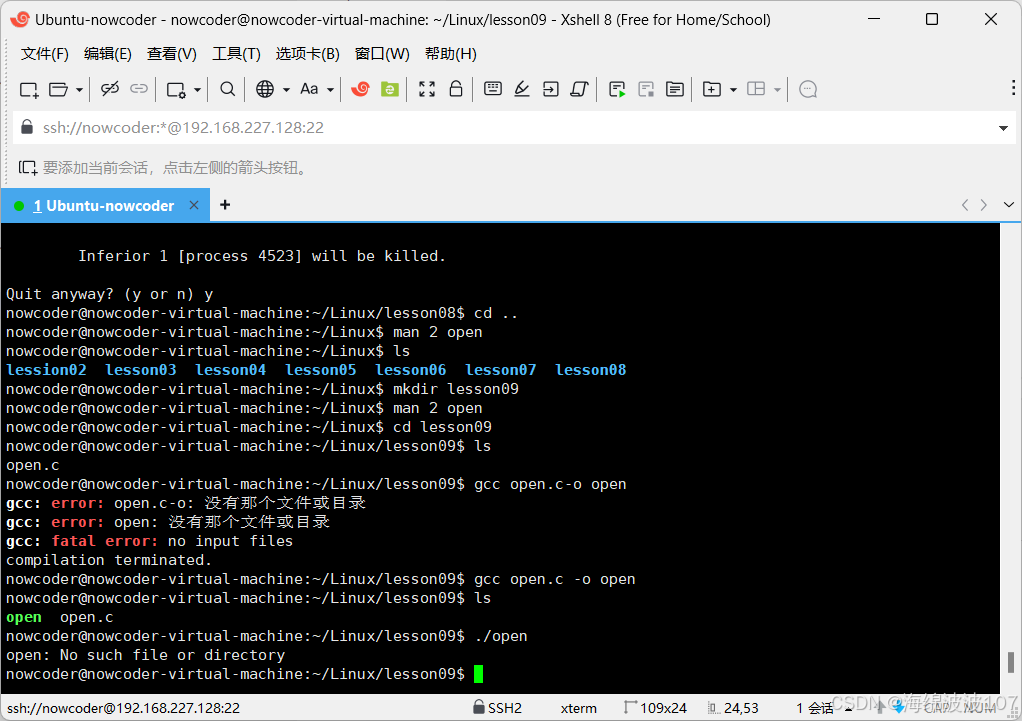The height and width of the screenshot is (721, 1022).
Task: Click the add current session arrow button
Action: 27,168
